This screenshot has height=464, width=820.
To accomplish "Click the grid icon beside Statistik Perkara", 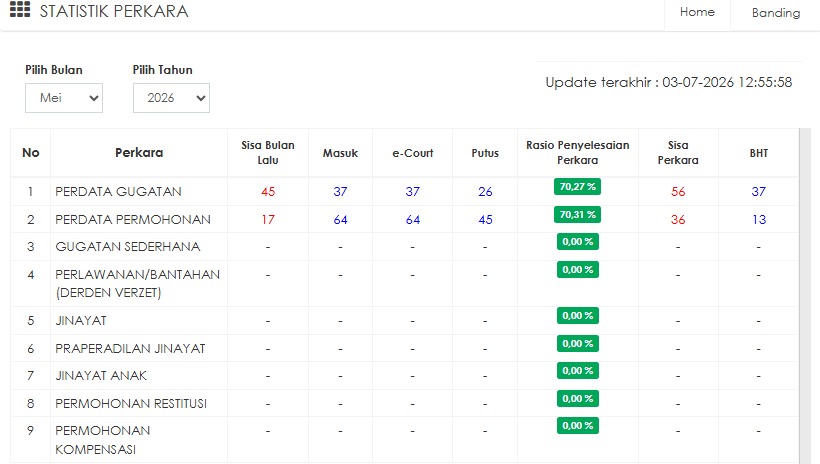I will coord(20,9).
